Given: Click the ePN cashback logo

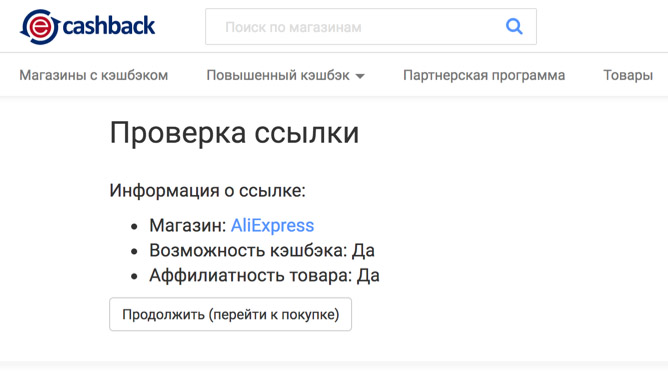Looking at the screenshot, I should coord(87,27).
